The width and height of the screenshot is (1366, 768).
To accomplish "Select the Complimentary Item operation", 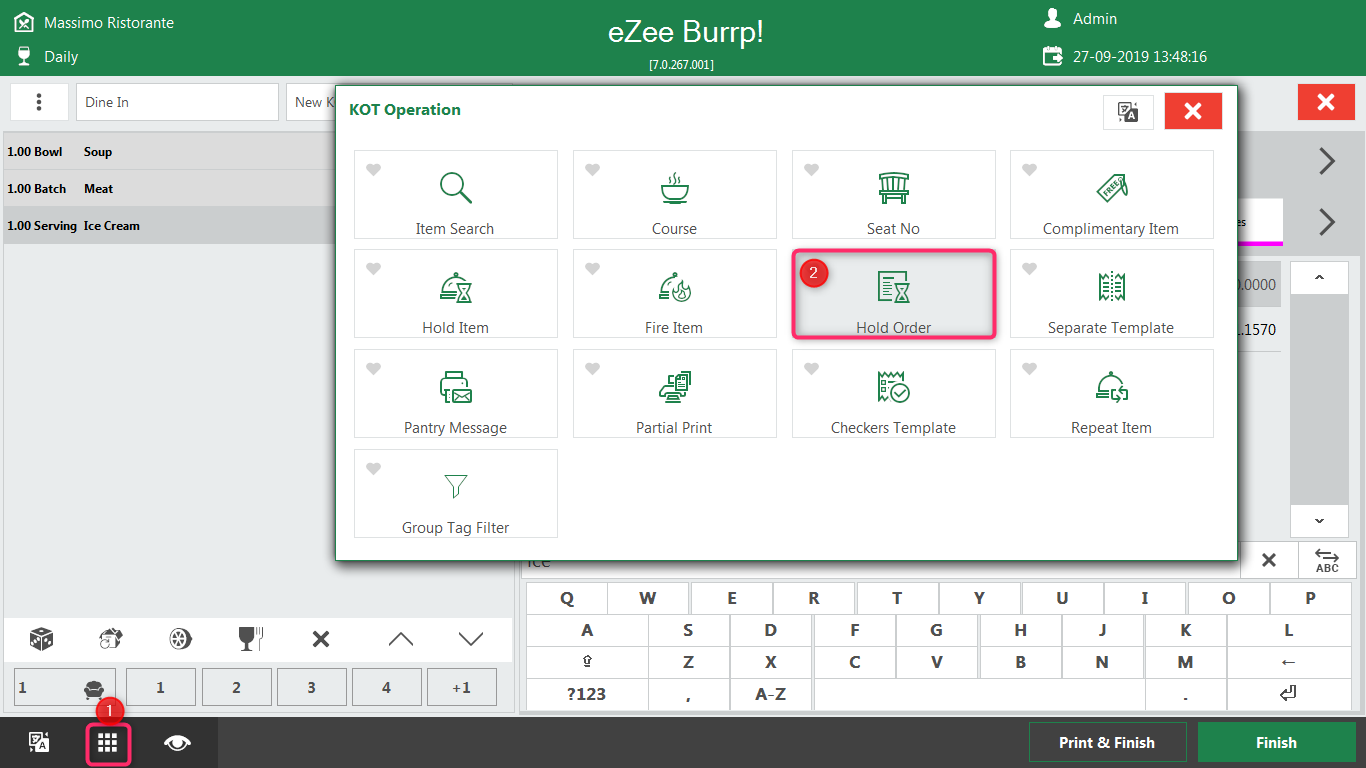I will tap(1111, 194).
